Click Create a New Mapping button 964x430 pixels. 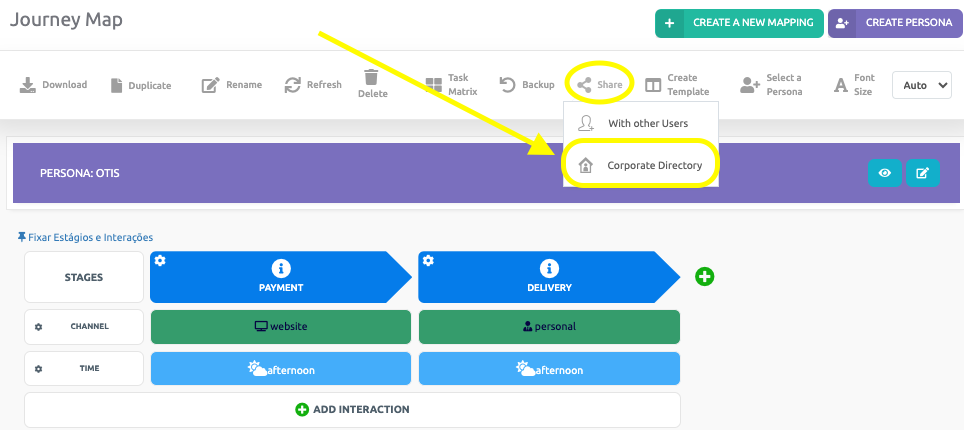739,23
